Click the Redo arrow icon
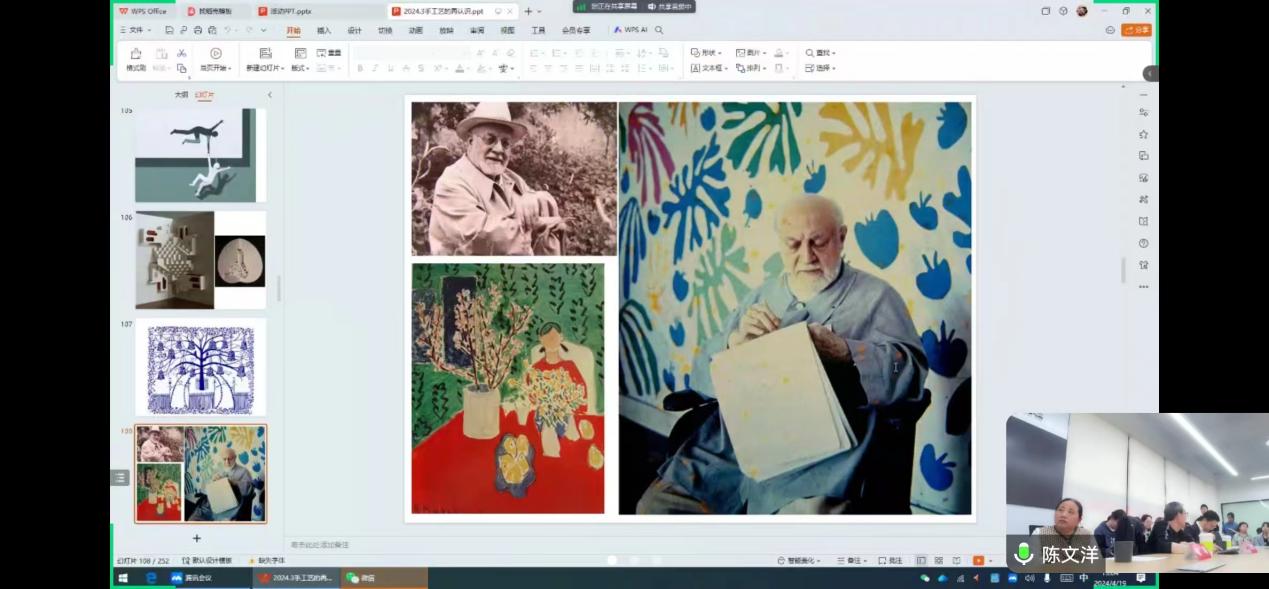This screenshot has height=589, width=1269. (249, 30)
